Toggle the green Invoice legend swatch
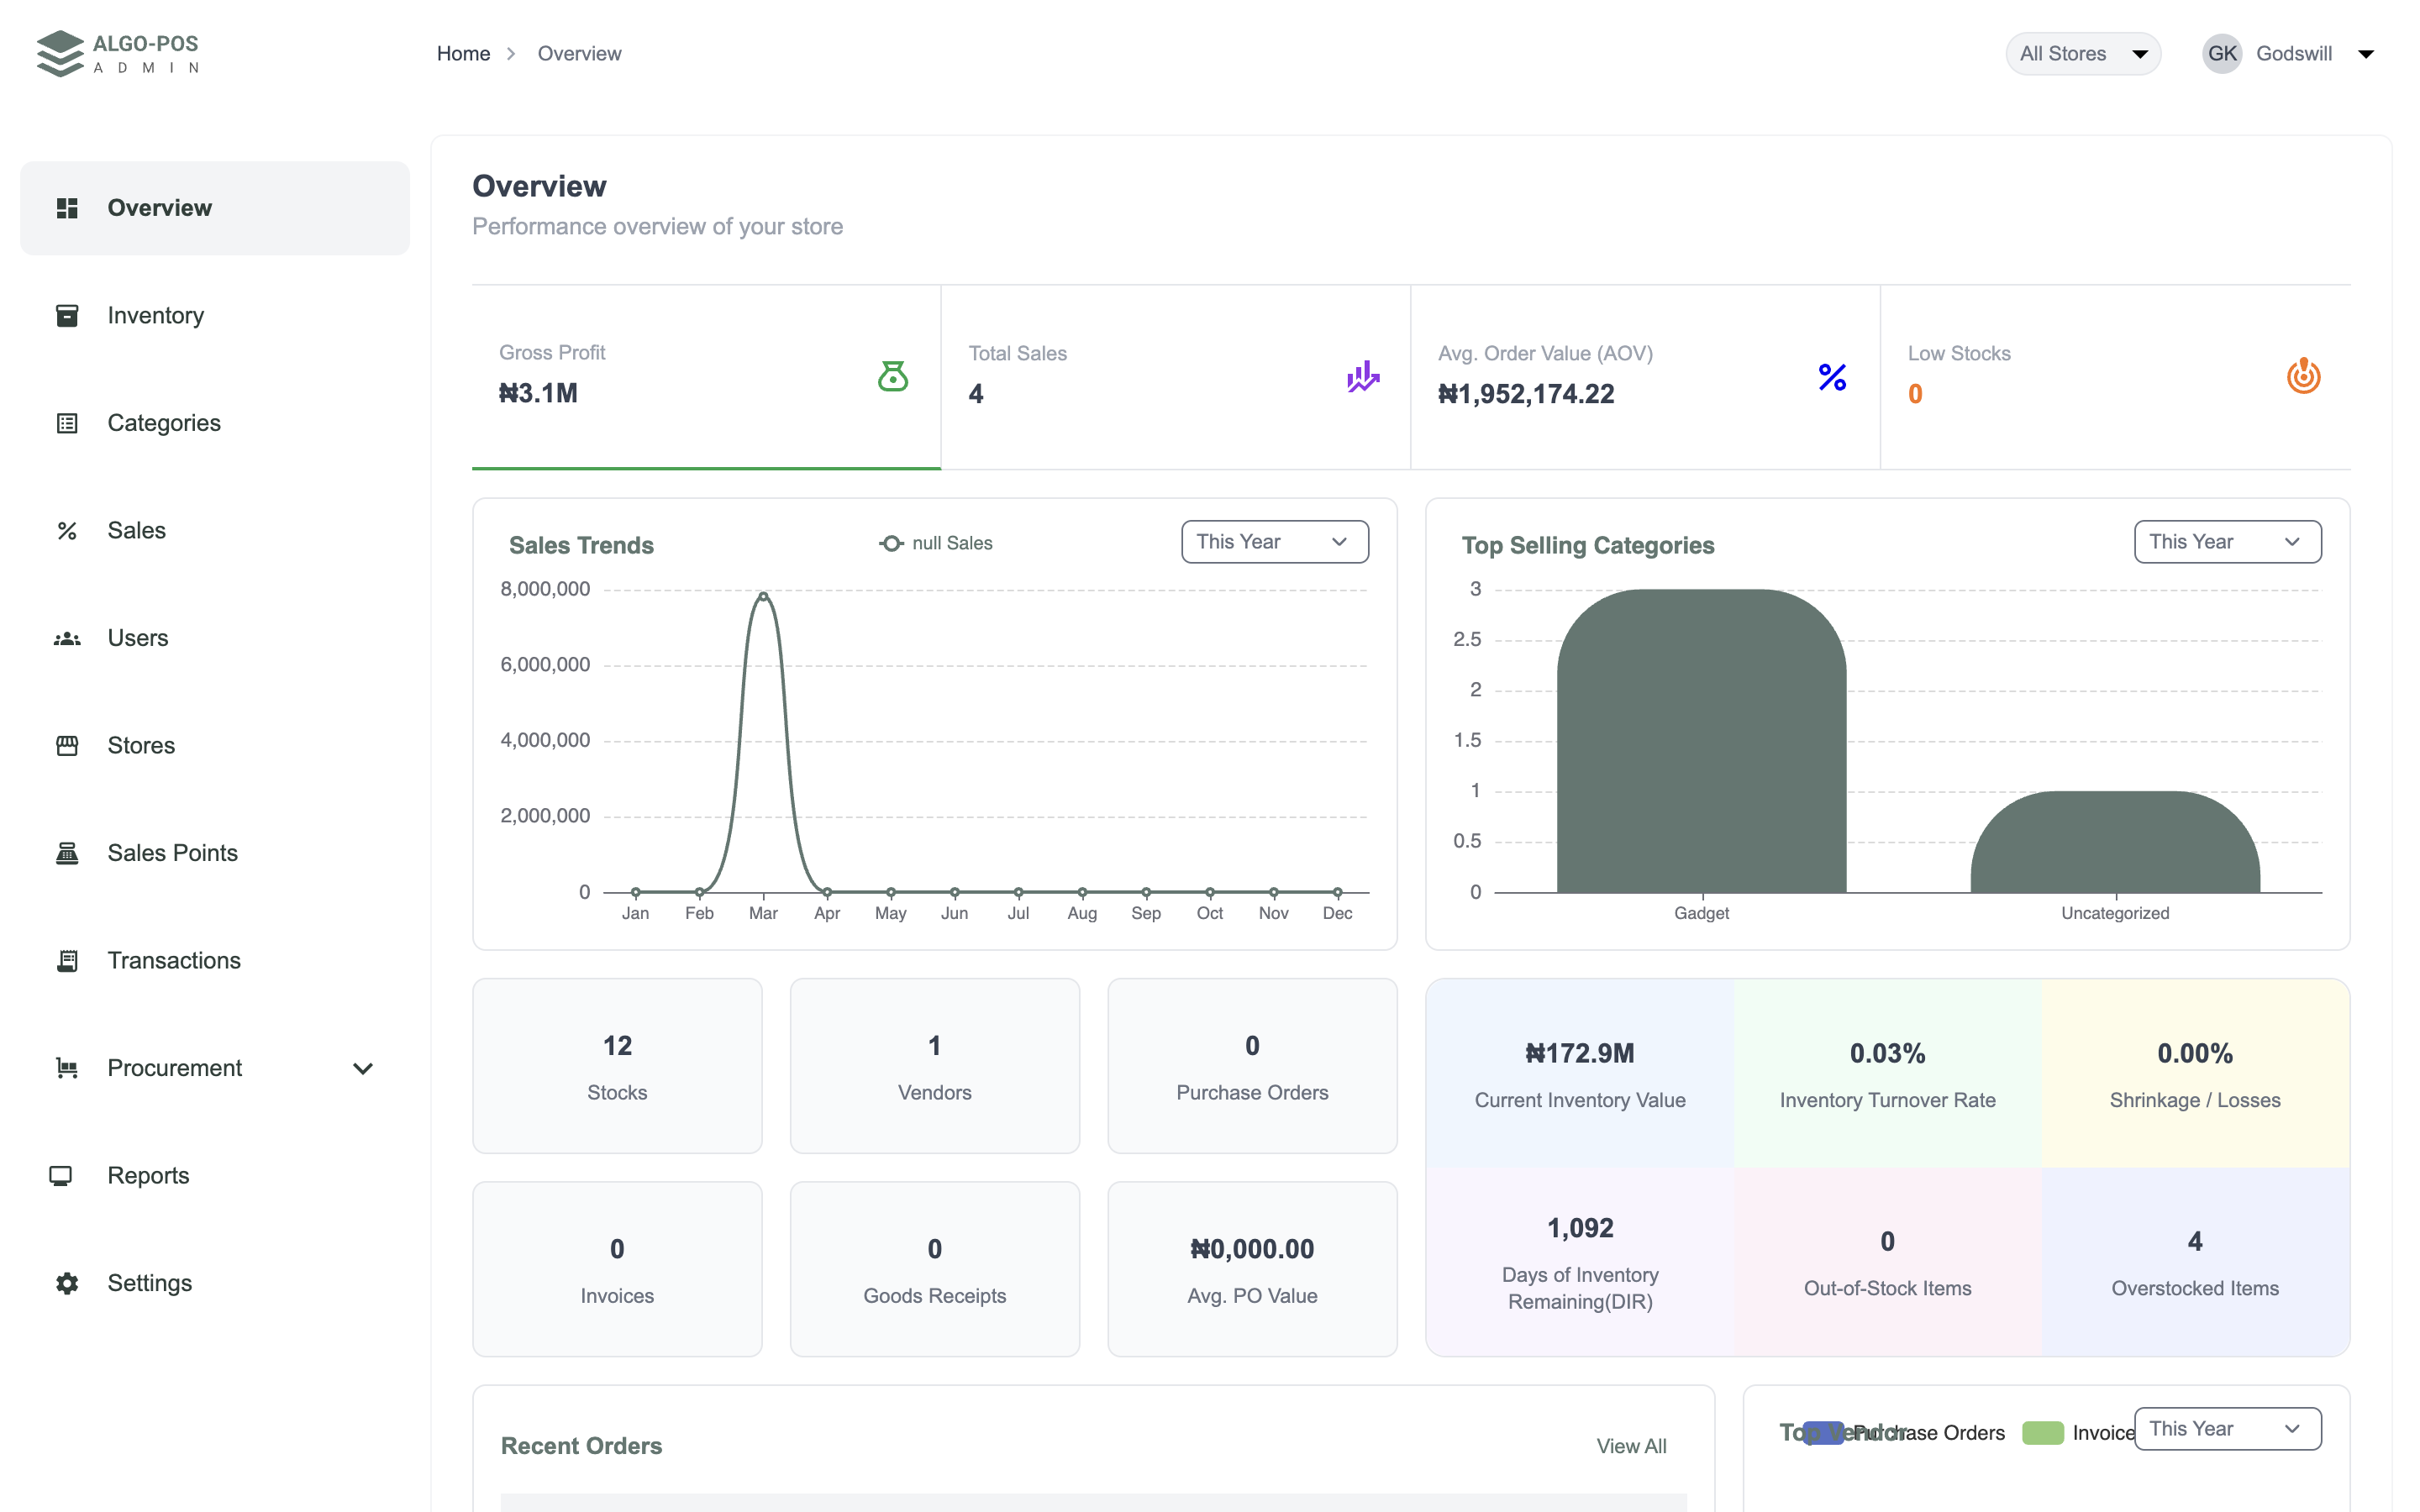This screenshot has width=2420, height=1512. pos(2042,1433)
